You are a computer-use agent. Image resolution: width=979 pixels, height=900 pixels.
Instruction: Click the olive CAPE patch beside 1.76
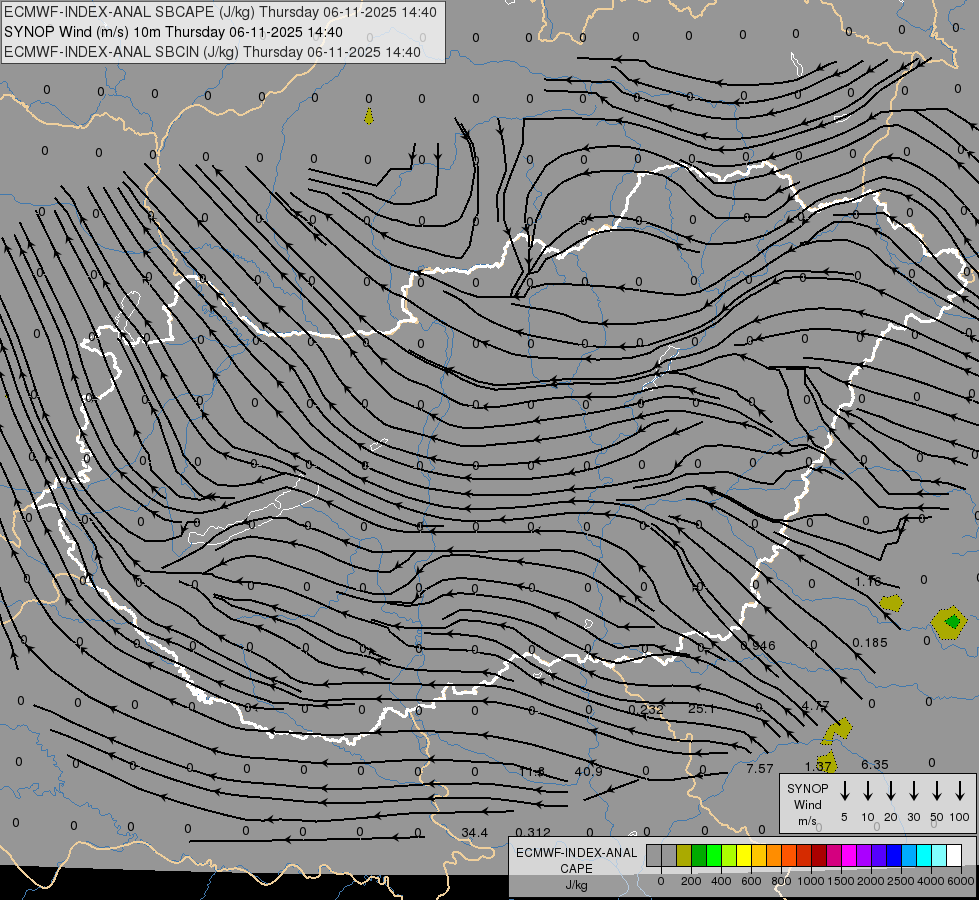click(x=891, y=603)
